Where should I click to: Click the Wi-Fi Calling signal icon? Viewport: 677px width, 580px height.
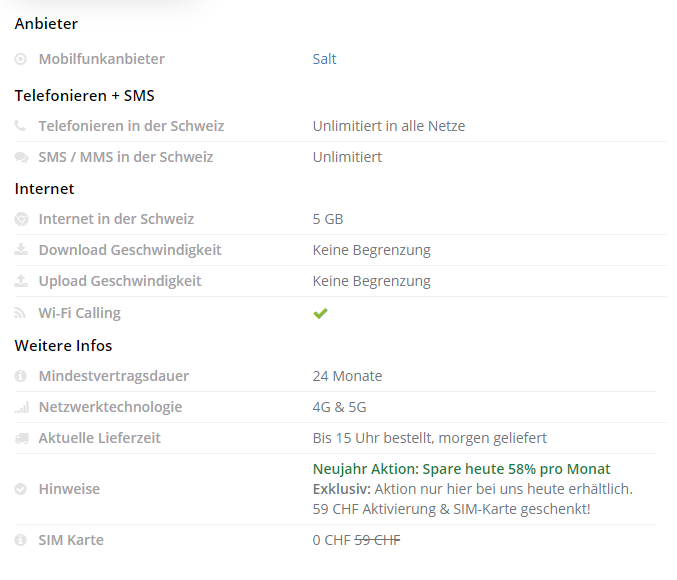pos(21,313)
